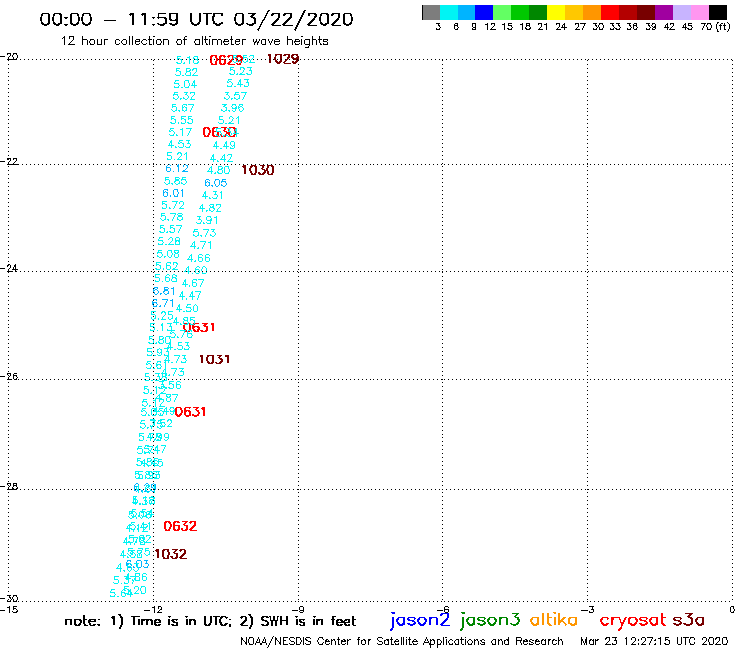Click the orange 'altika' legend label

tap(554, 619)
